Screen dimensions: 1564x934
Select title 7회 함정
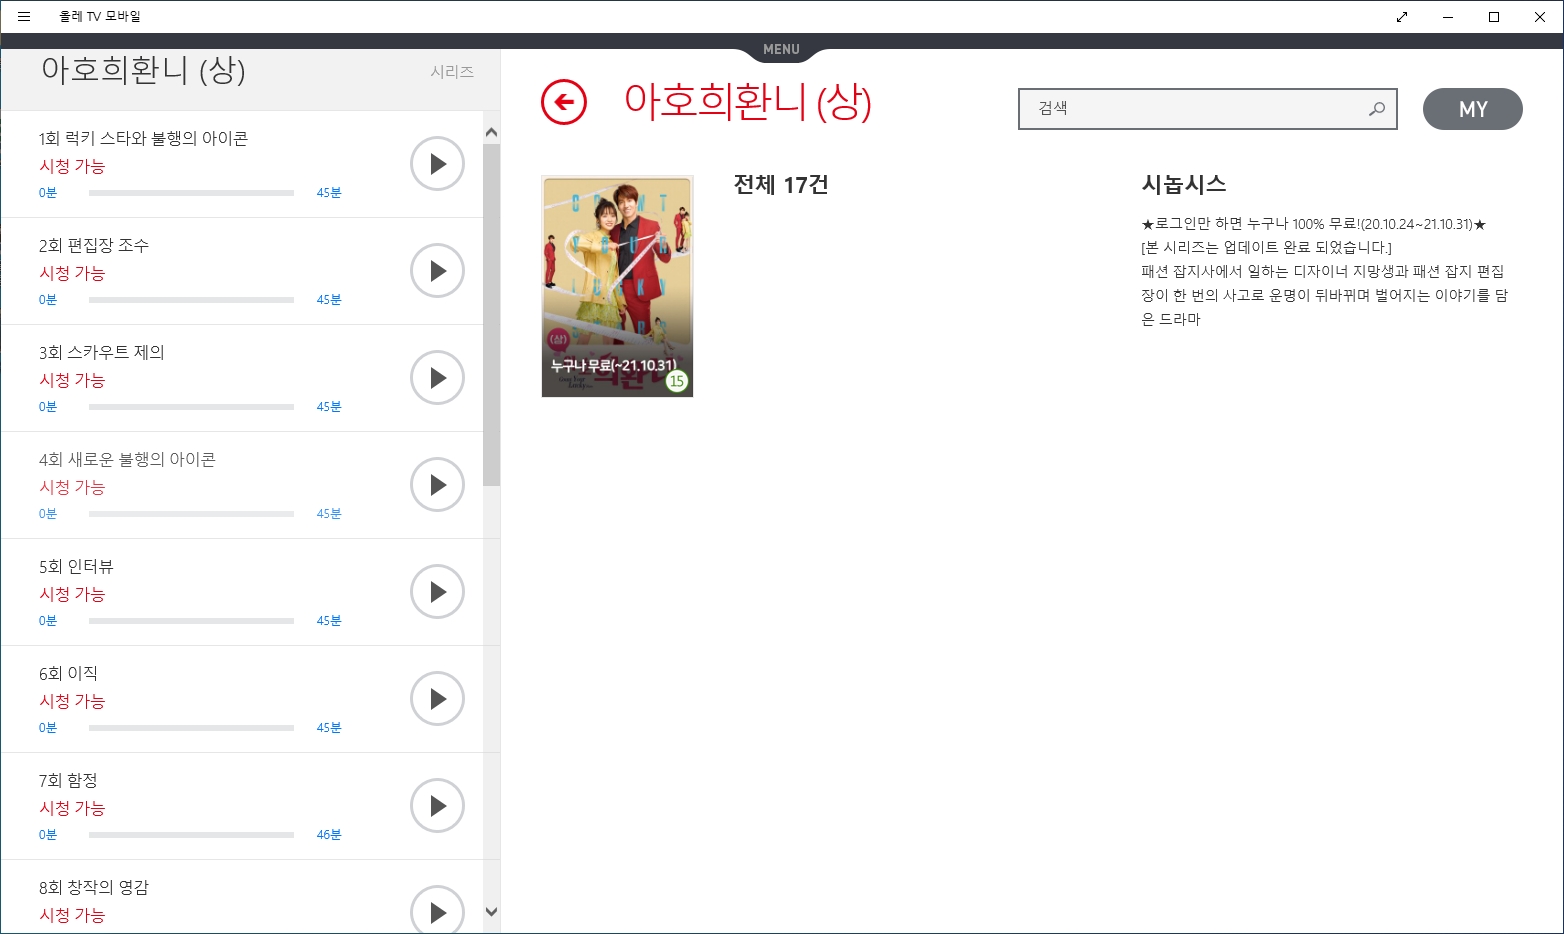68,780
